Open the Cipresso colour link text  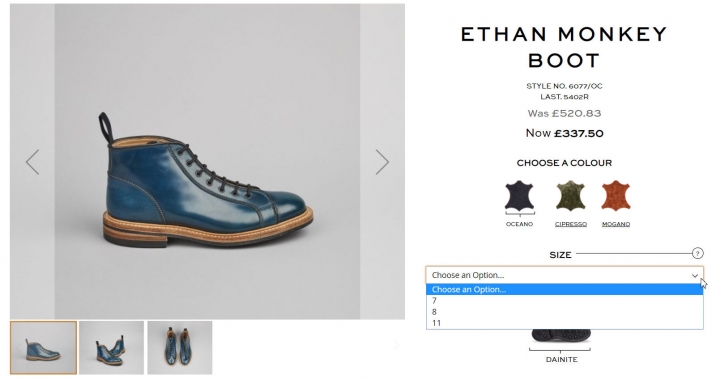(x=571, y=224)
